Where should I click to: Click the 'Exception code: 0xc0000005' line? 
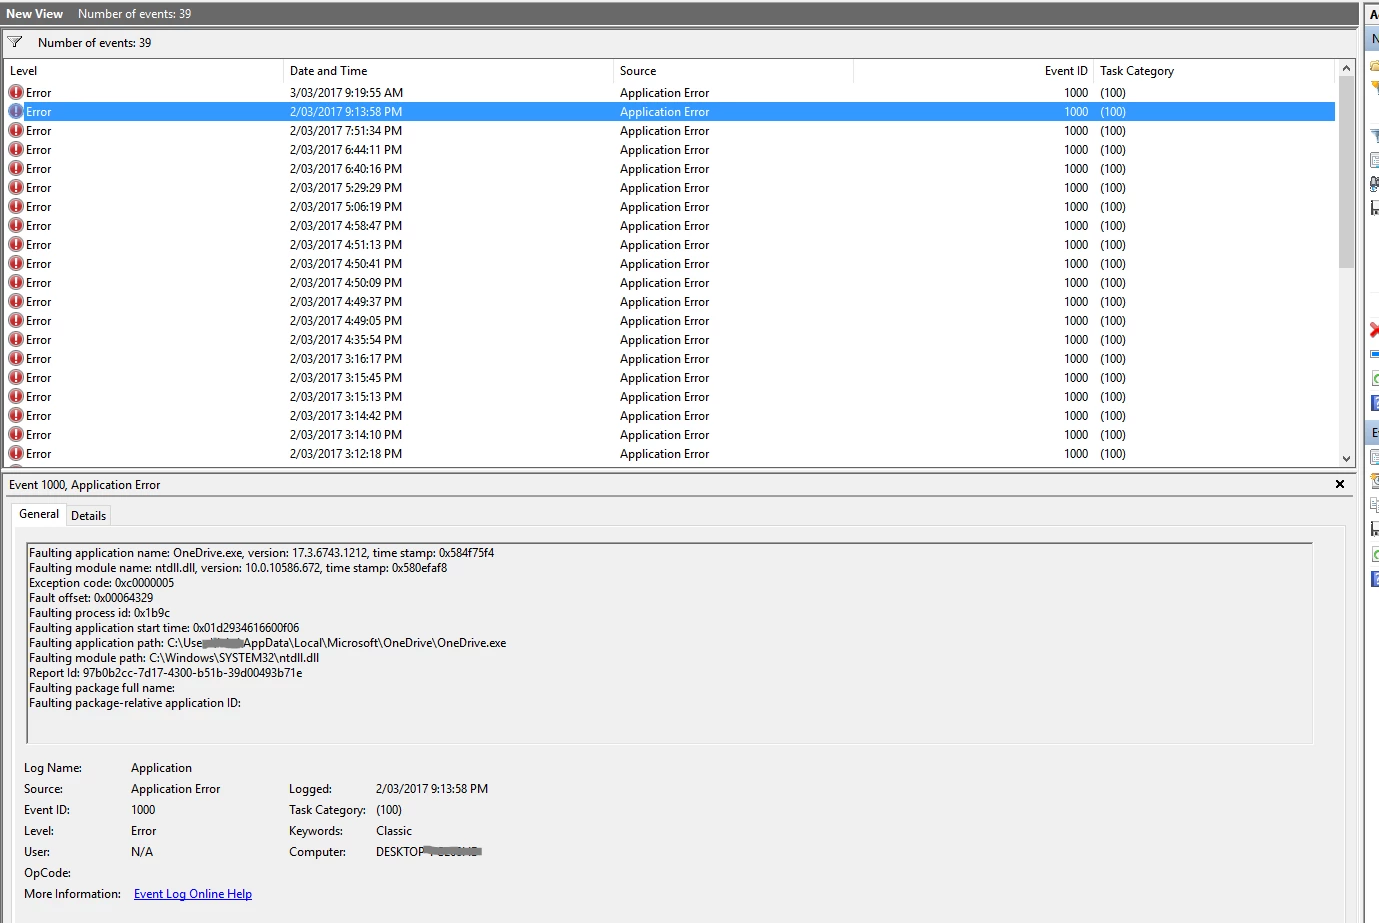click(101, 582)
